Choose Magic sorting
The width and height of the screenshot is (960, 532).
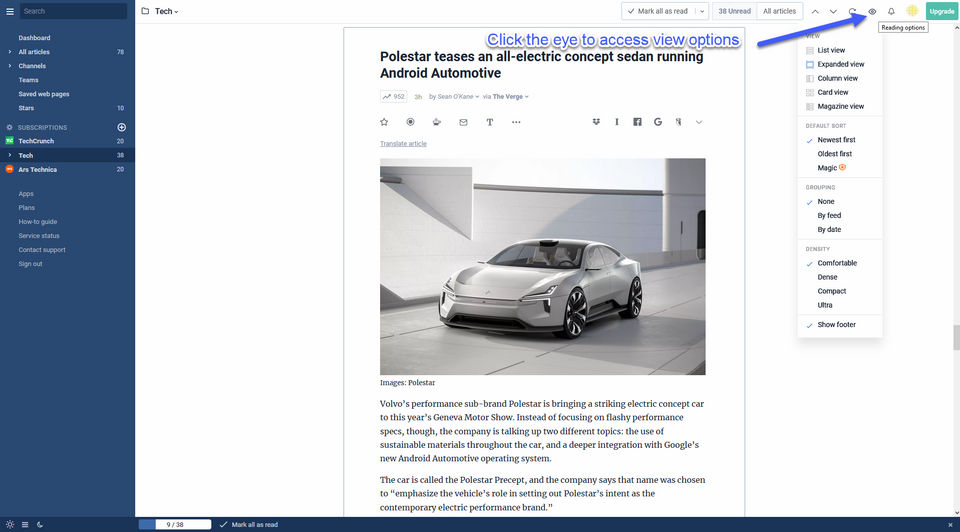[827, 168]
